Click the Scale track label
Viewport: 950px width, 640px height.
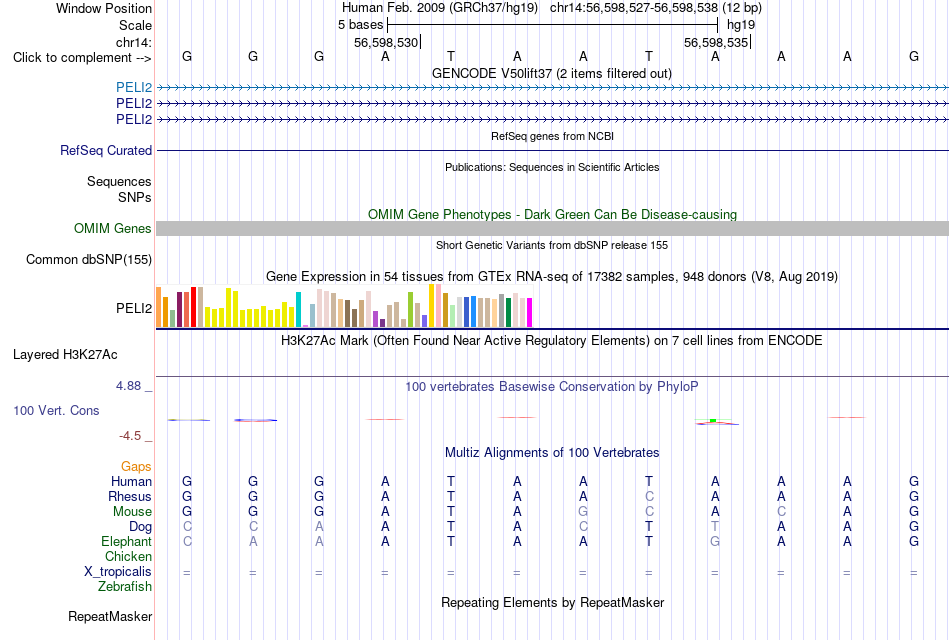[136, 25]
